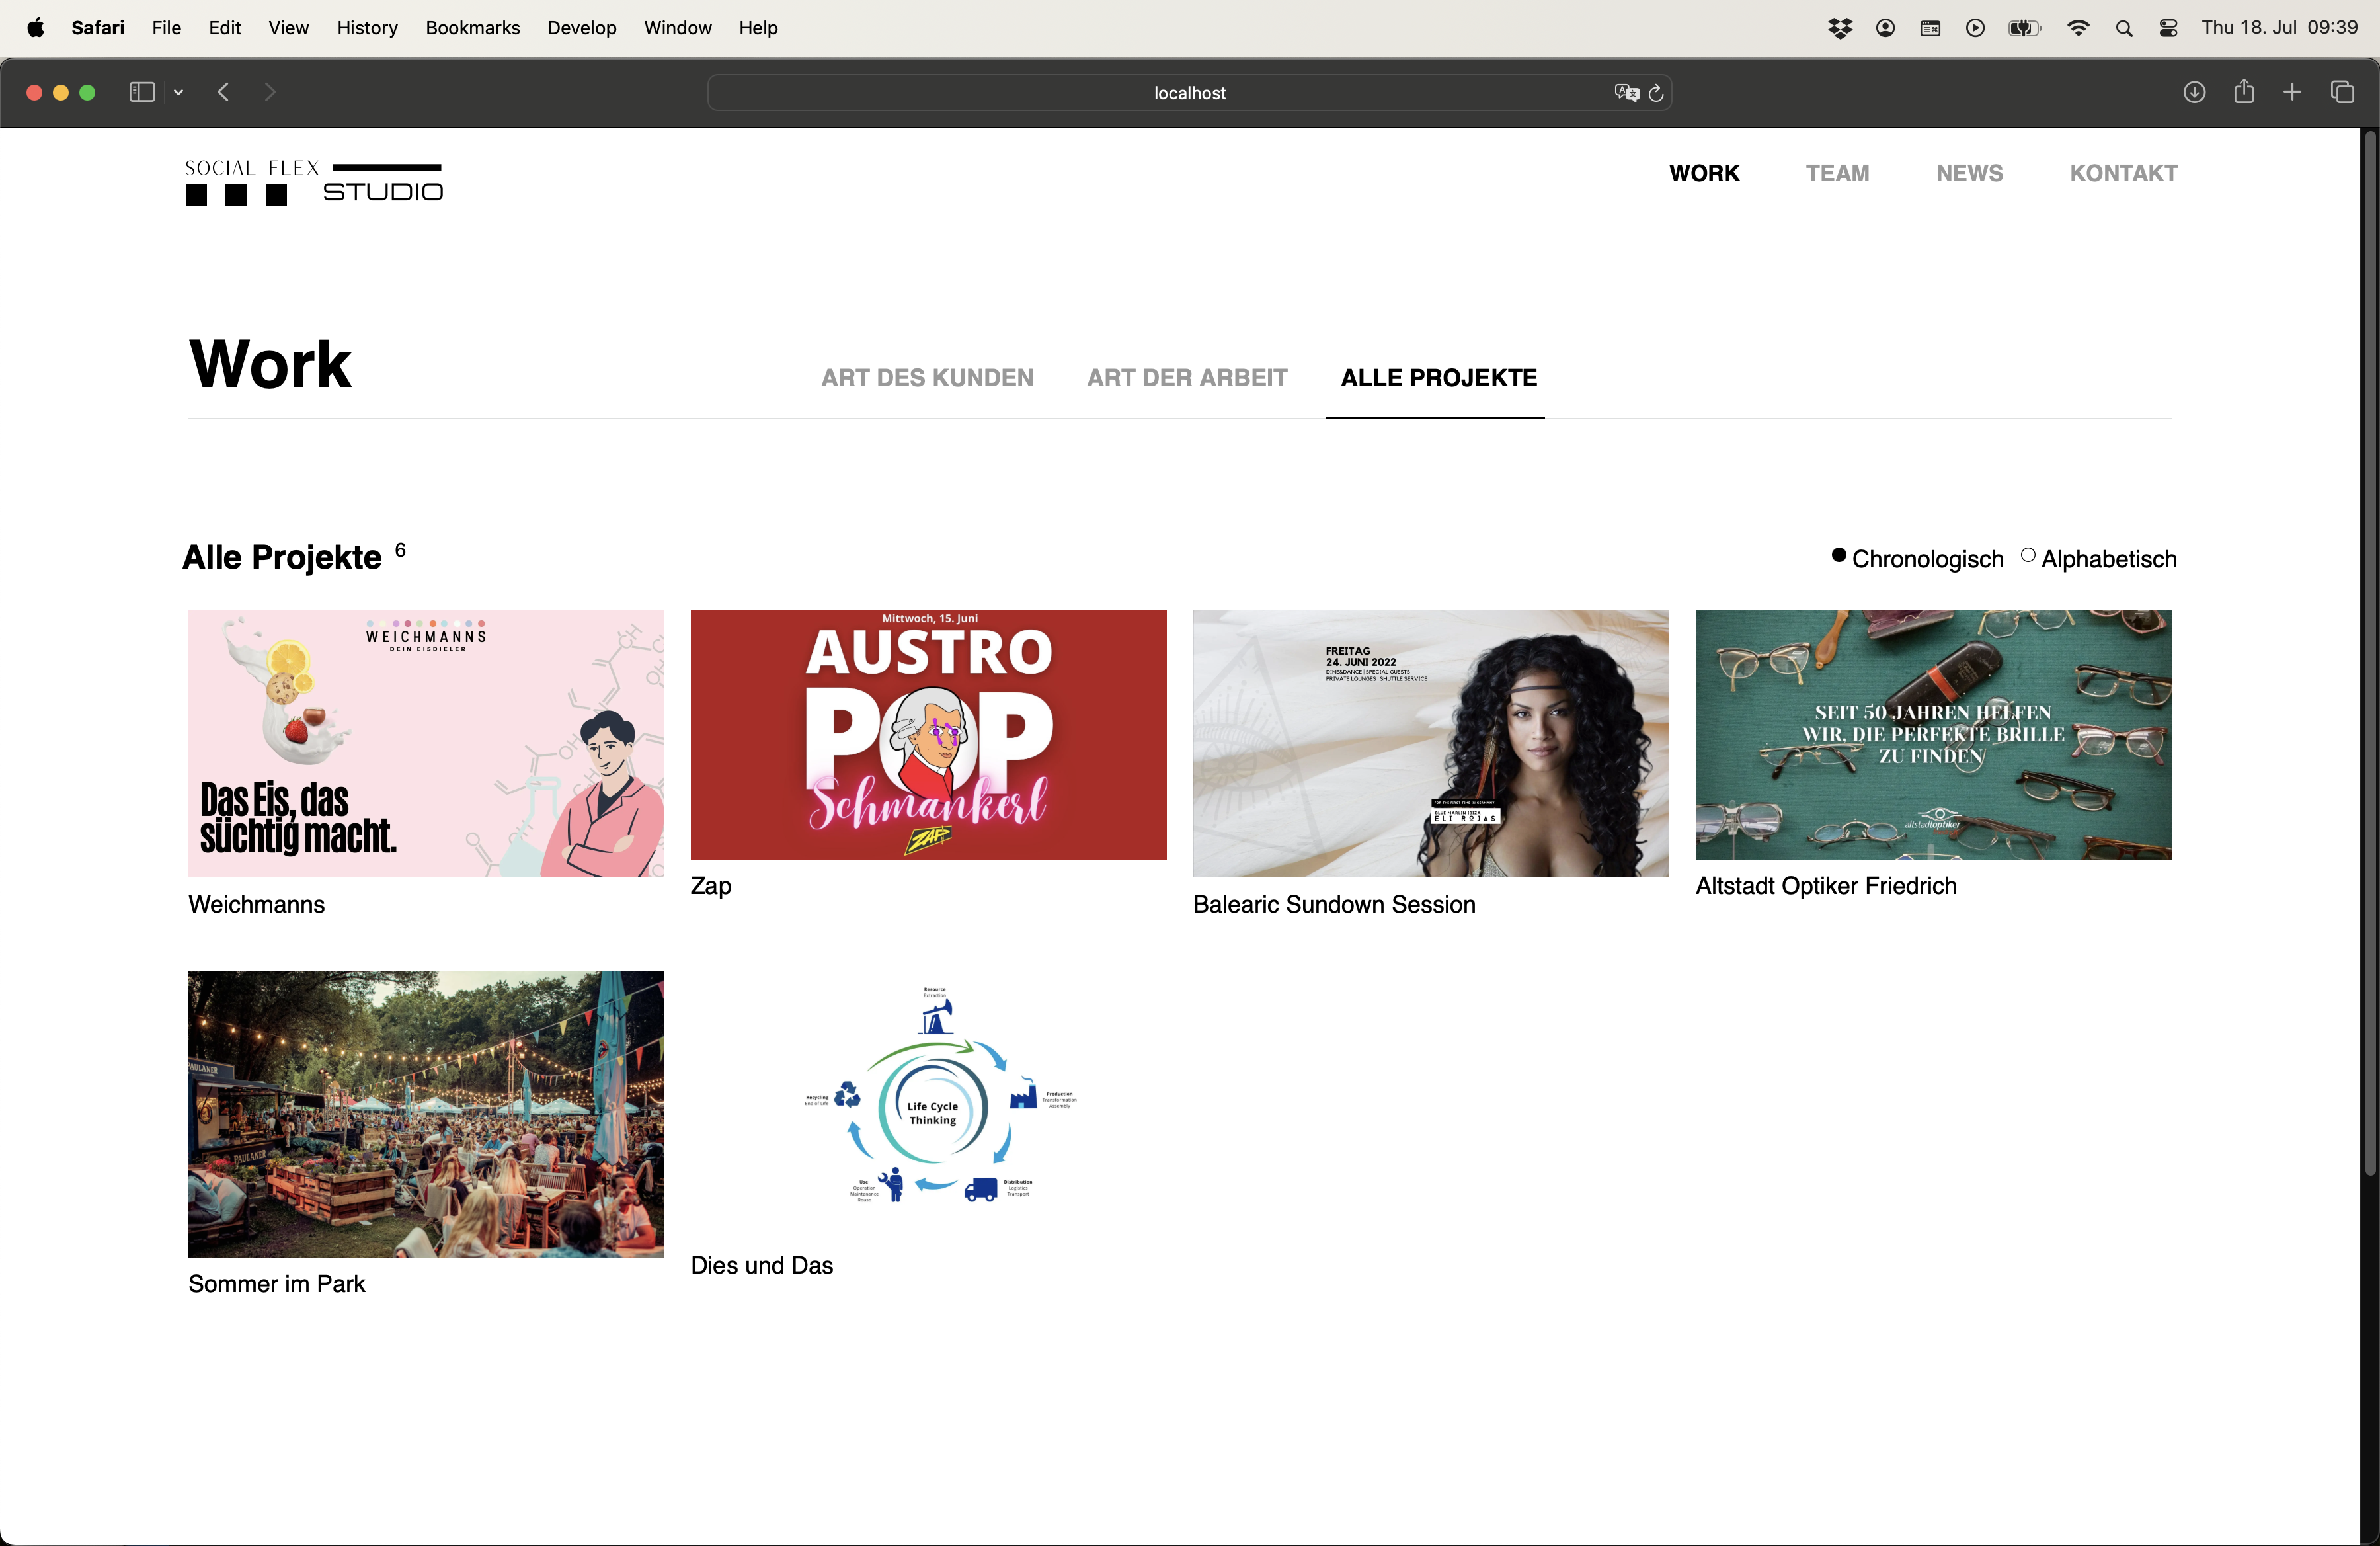Screen dimensions: 2380x1546
Task: Open the Altstadt Optiker Friedrich image
Action: (1933, 734)
